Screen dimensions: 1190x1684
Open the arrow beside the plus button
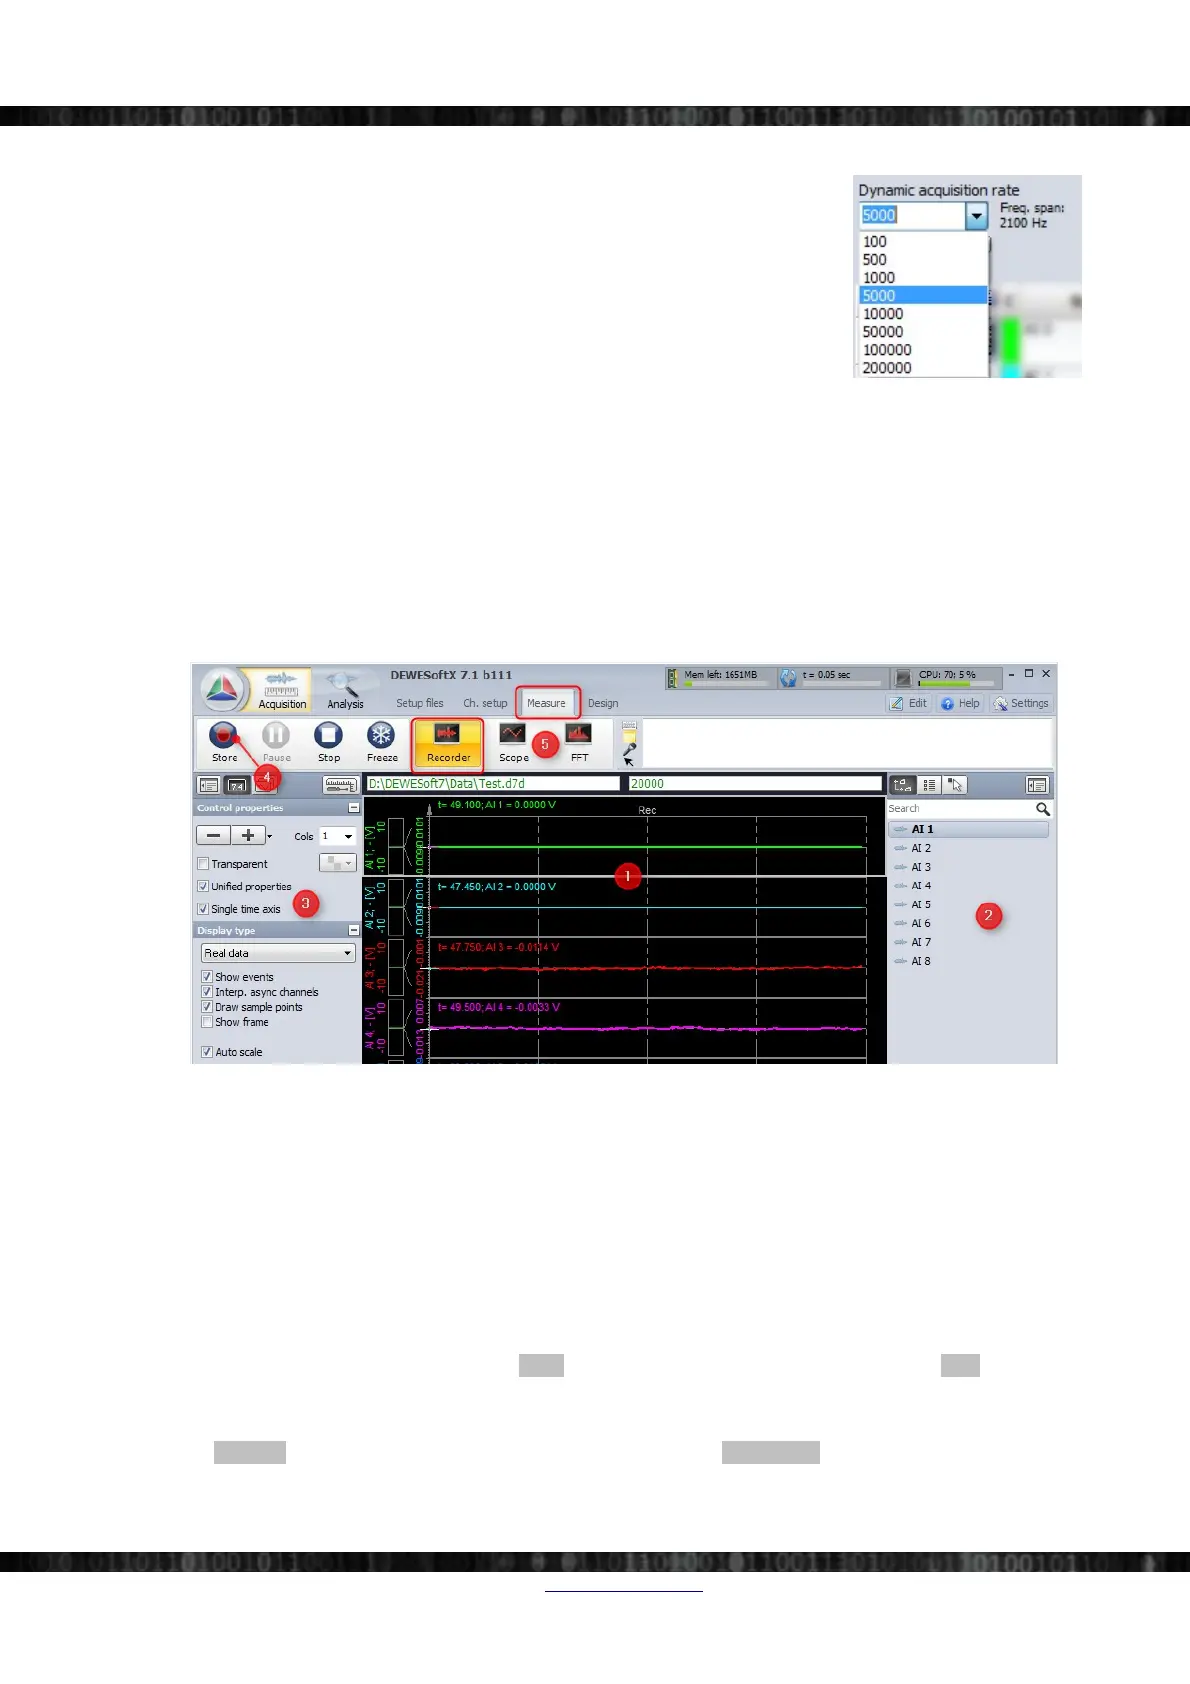[270, 836]
